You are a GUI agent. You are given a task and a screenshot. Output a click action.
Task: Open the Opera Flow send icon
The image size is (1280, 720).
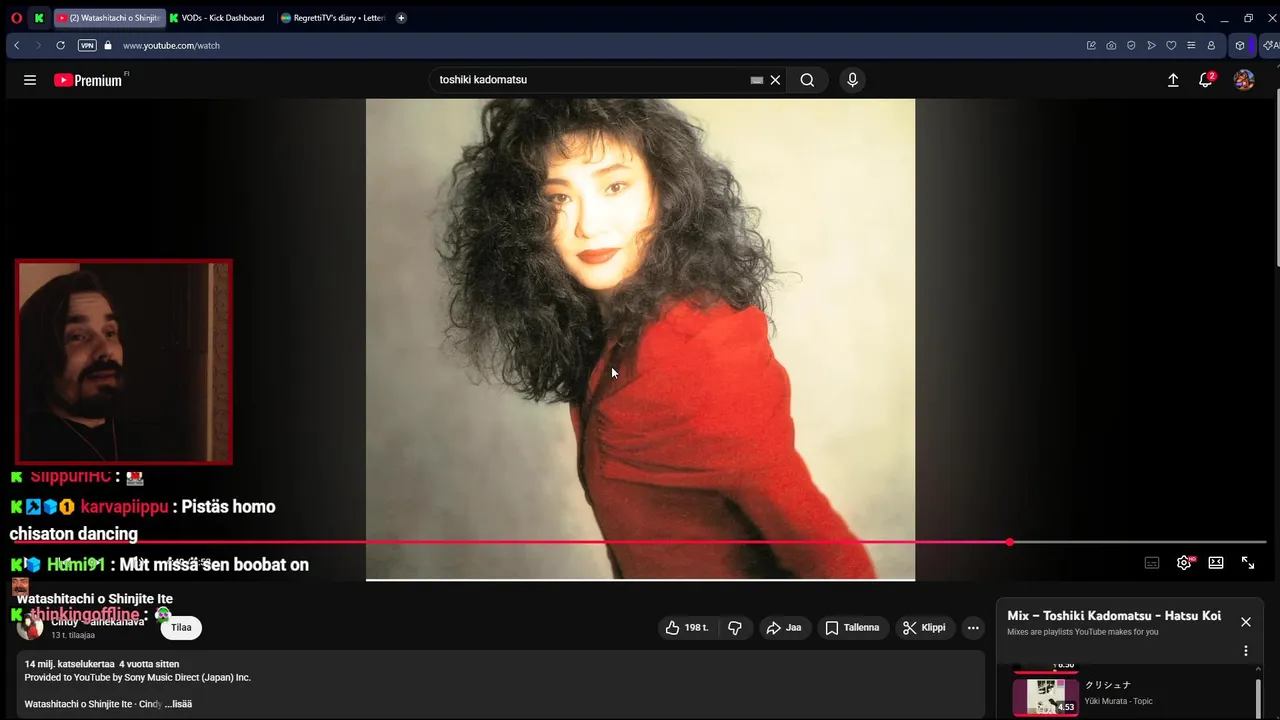tap(1151, 45)
